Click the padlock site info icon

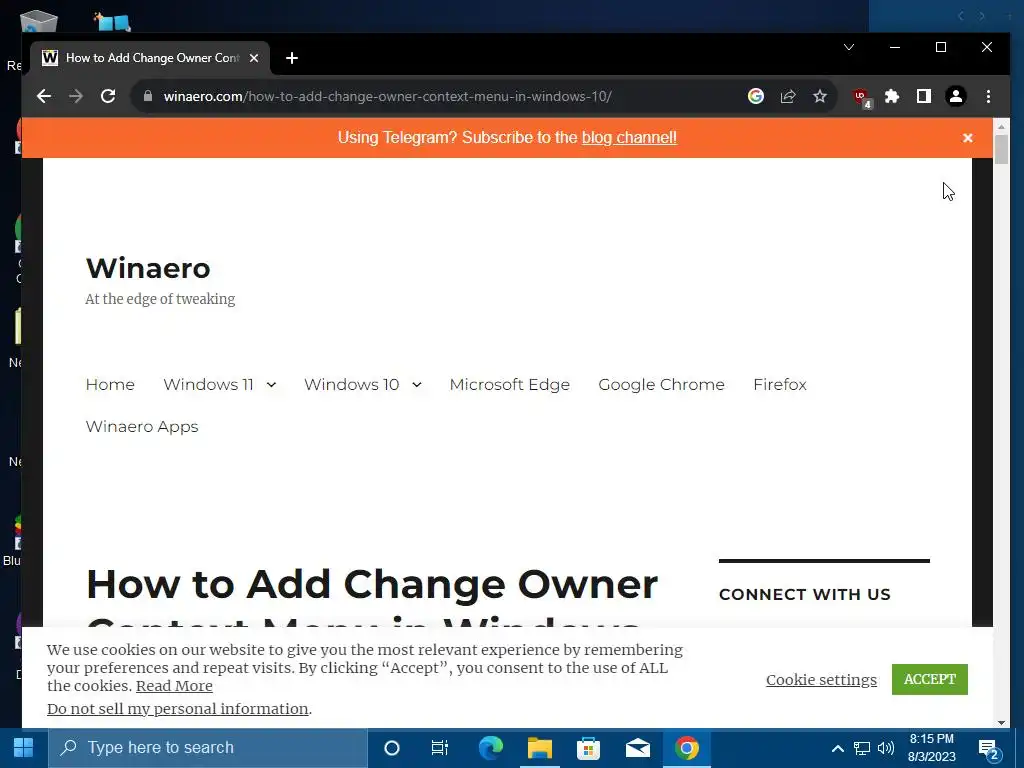[x=148, y=97]
